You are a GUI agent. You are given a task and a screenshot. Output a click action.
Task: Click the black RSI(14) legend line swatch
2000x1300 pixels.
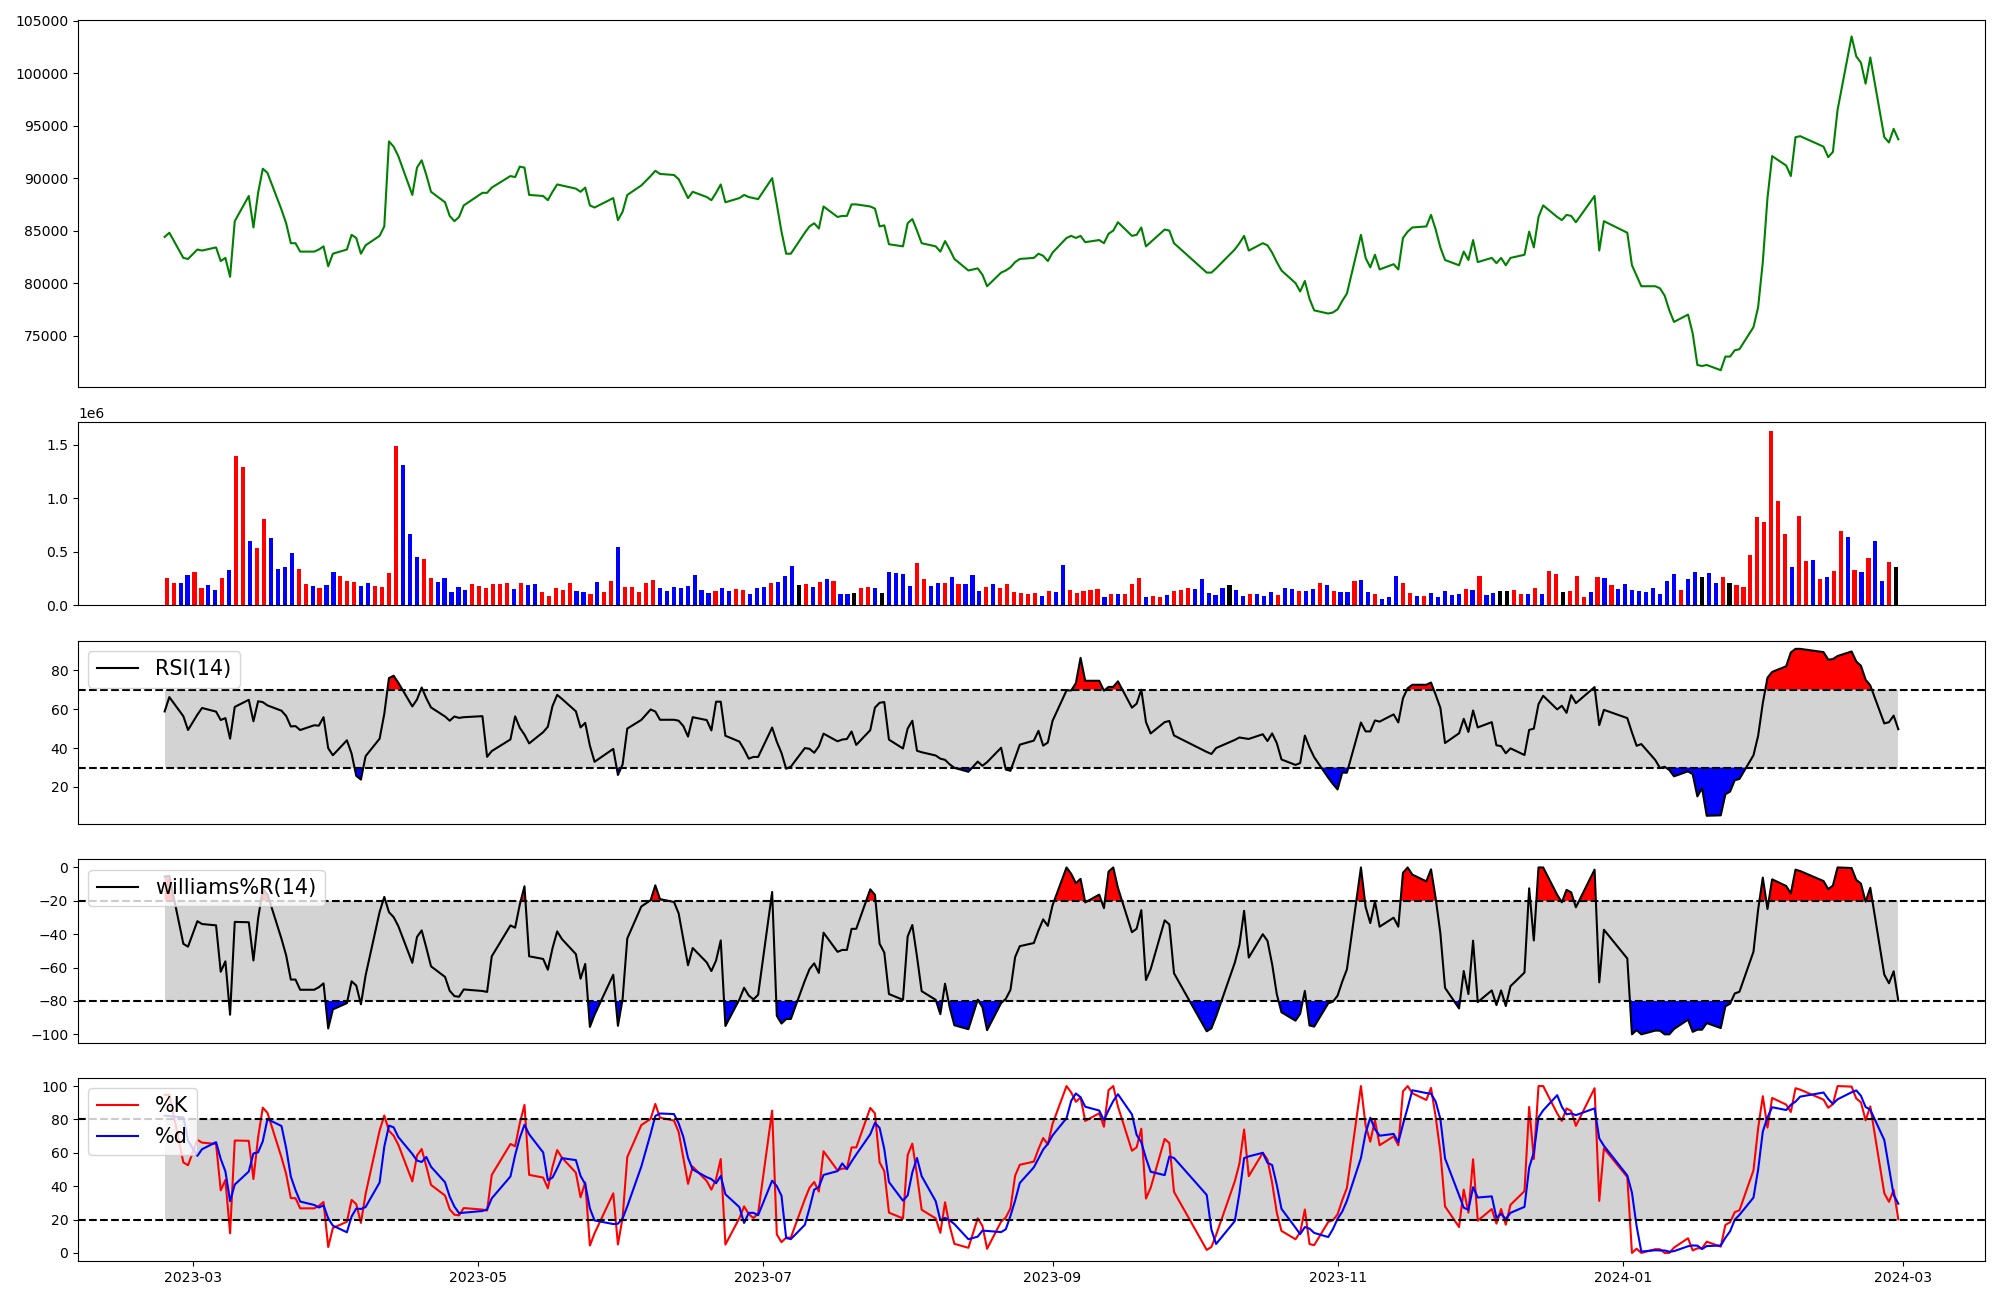click(118, 669)
